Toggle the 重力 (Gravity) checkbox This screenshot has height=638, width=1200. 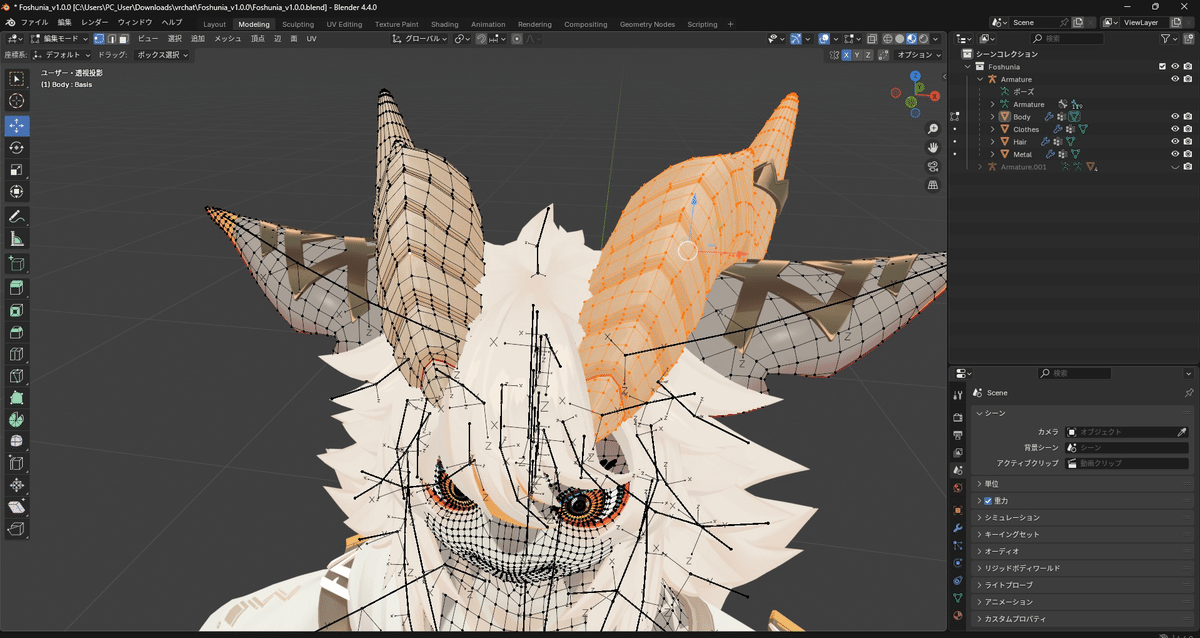988,500
